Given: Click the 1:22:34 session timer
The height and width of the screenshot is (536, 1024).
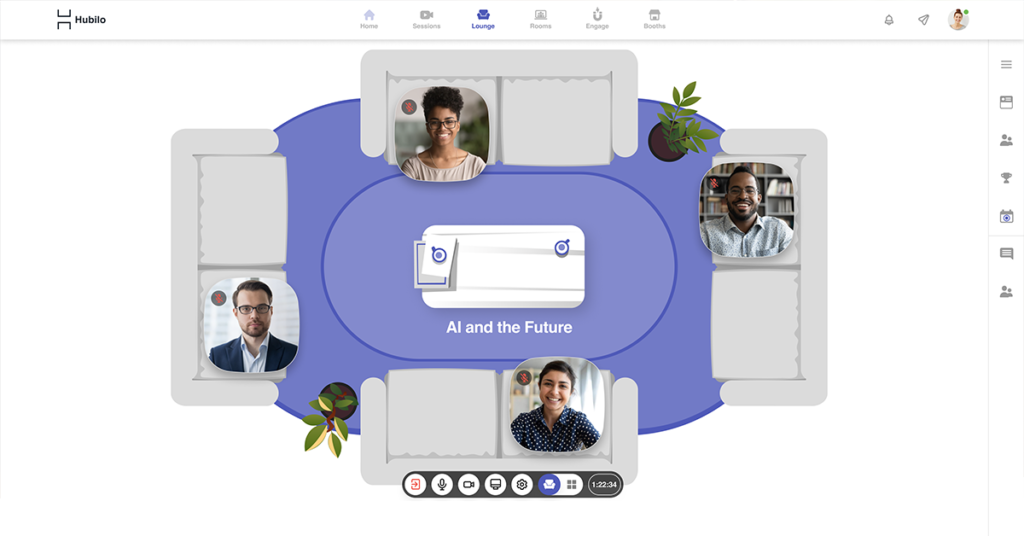Looking at the screenshot, I should pos(604,484).
